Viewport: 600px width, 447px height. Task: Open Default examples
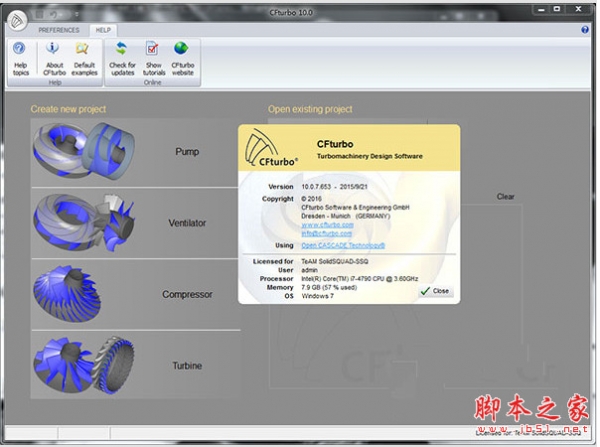coord(84,59)
